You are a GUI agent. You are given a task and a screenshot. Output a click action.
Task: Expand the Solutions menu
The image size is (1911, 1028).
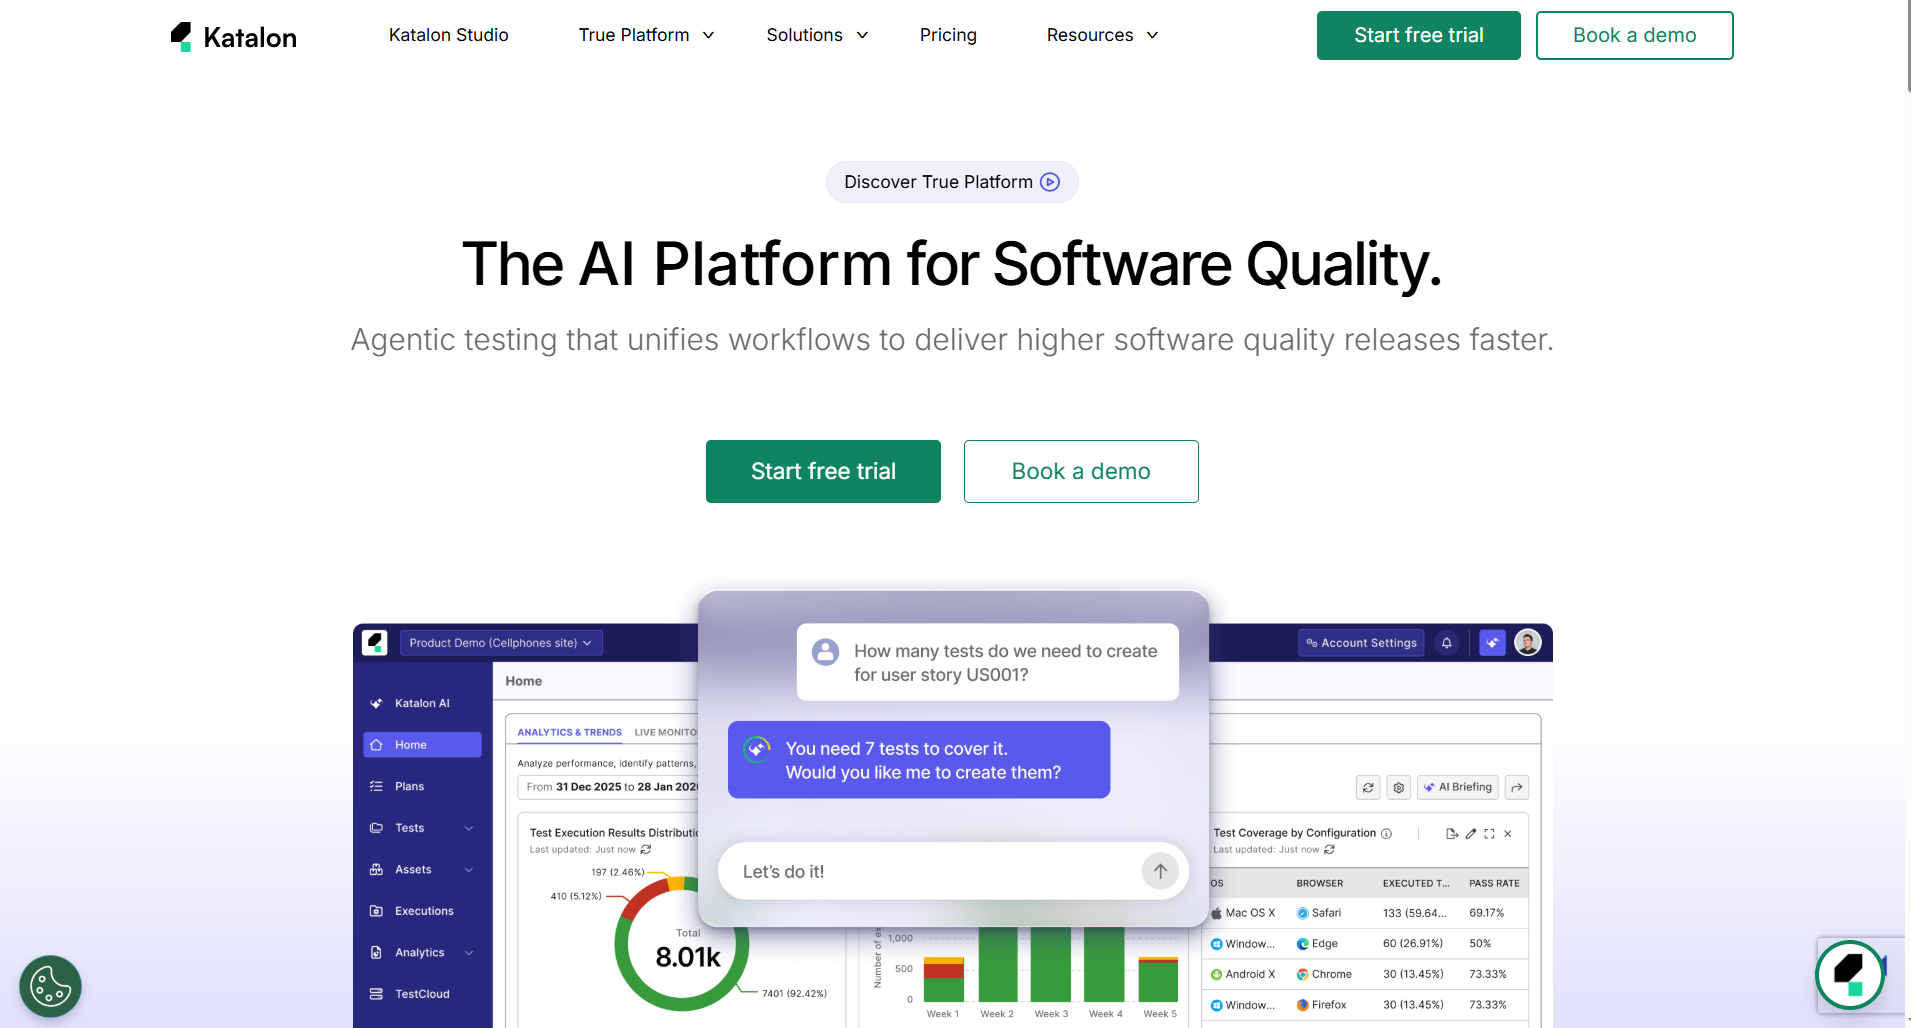coord(817,35)
